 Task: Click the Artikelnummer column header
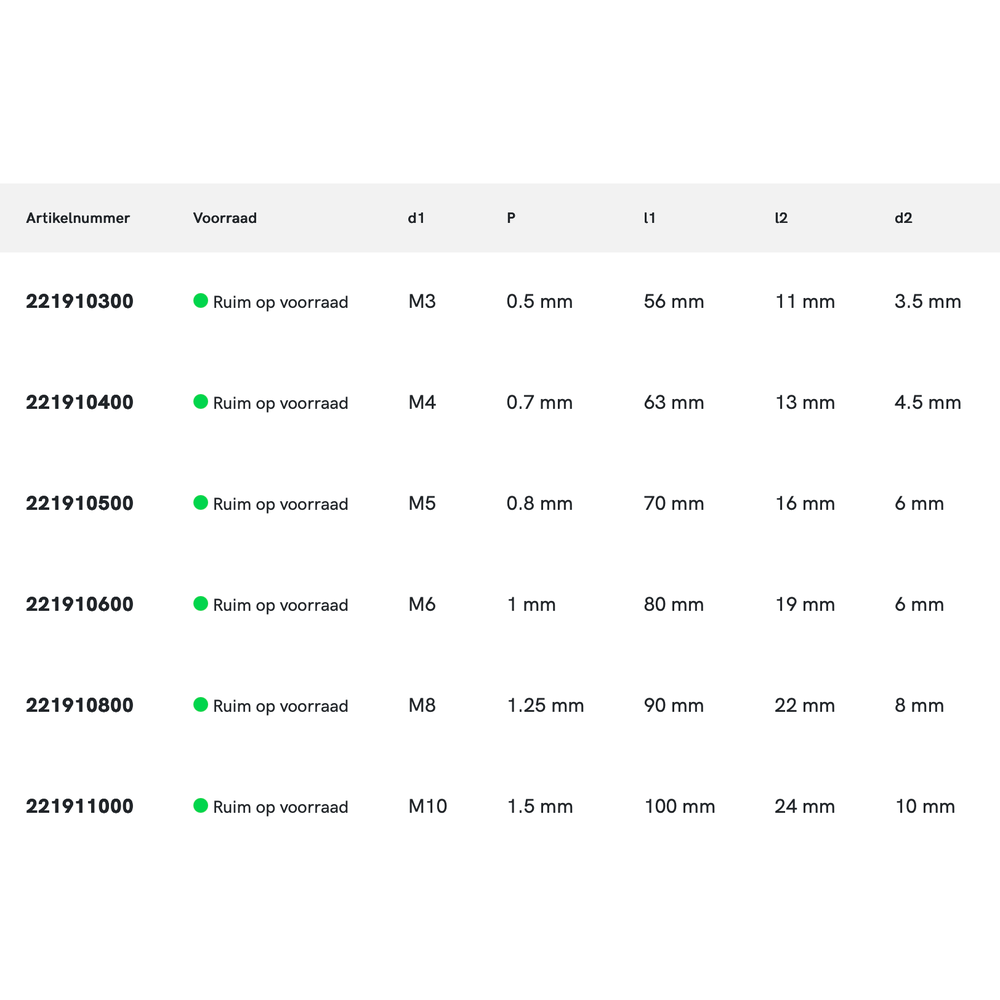pos(78,218)
